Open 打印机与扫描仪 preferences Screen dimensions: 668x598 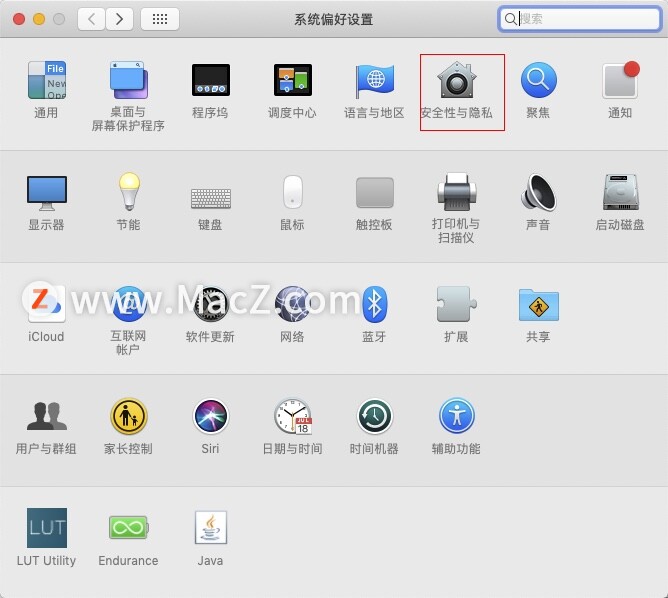(x=456, y=192)
